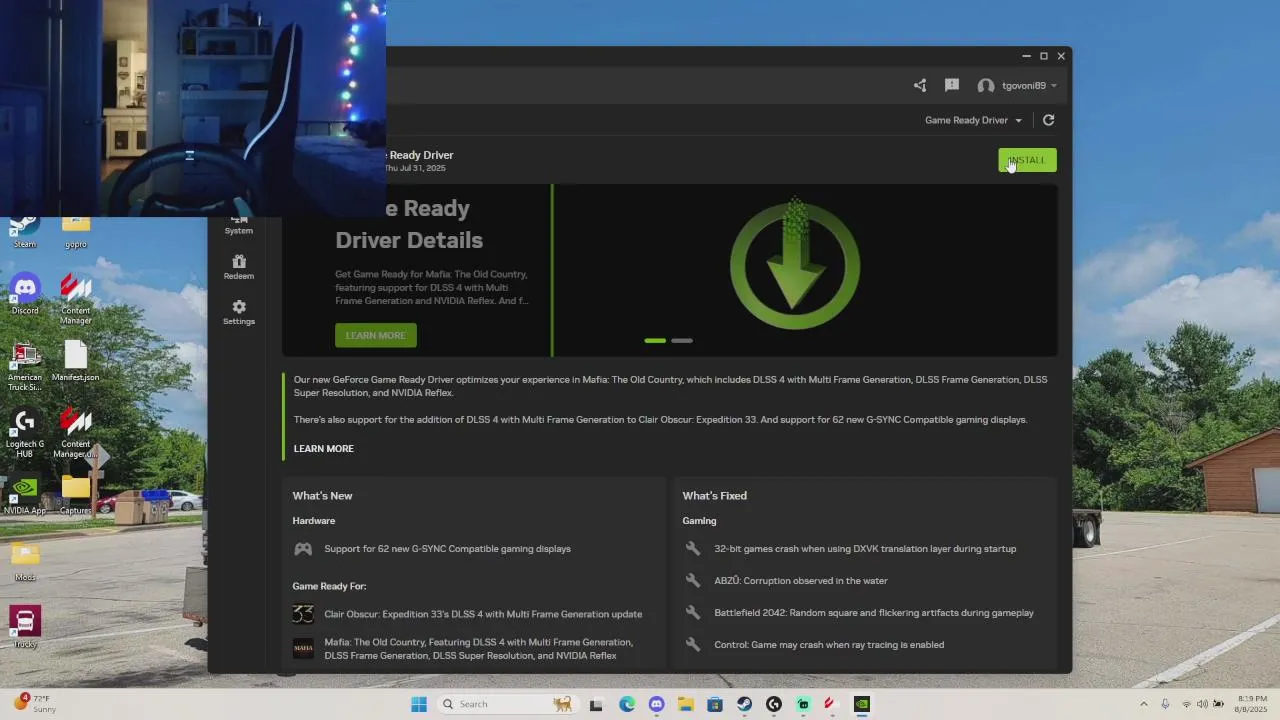Screen dimensions: 1280x720
Task: Click the "Hardware" subheading
Action: click(x=314, y=521)
